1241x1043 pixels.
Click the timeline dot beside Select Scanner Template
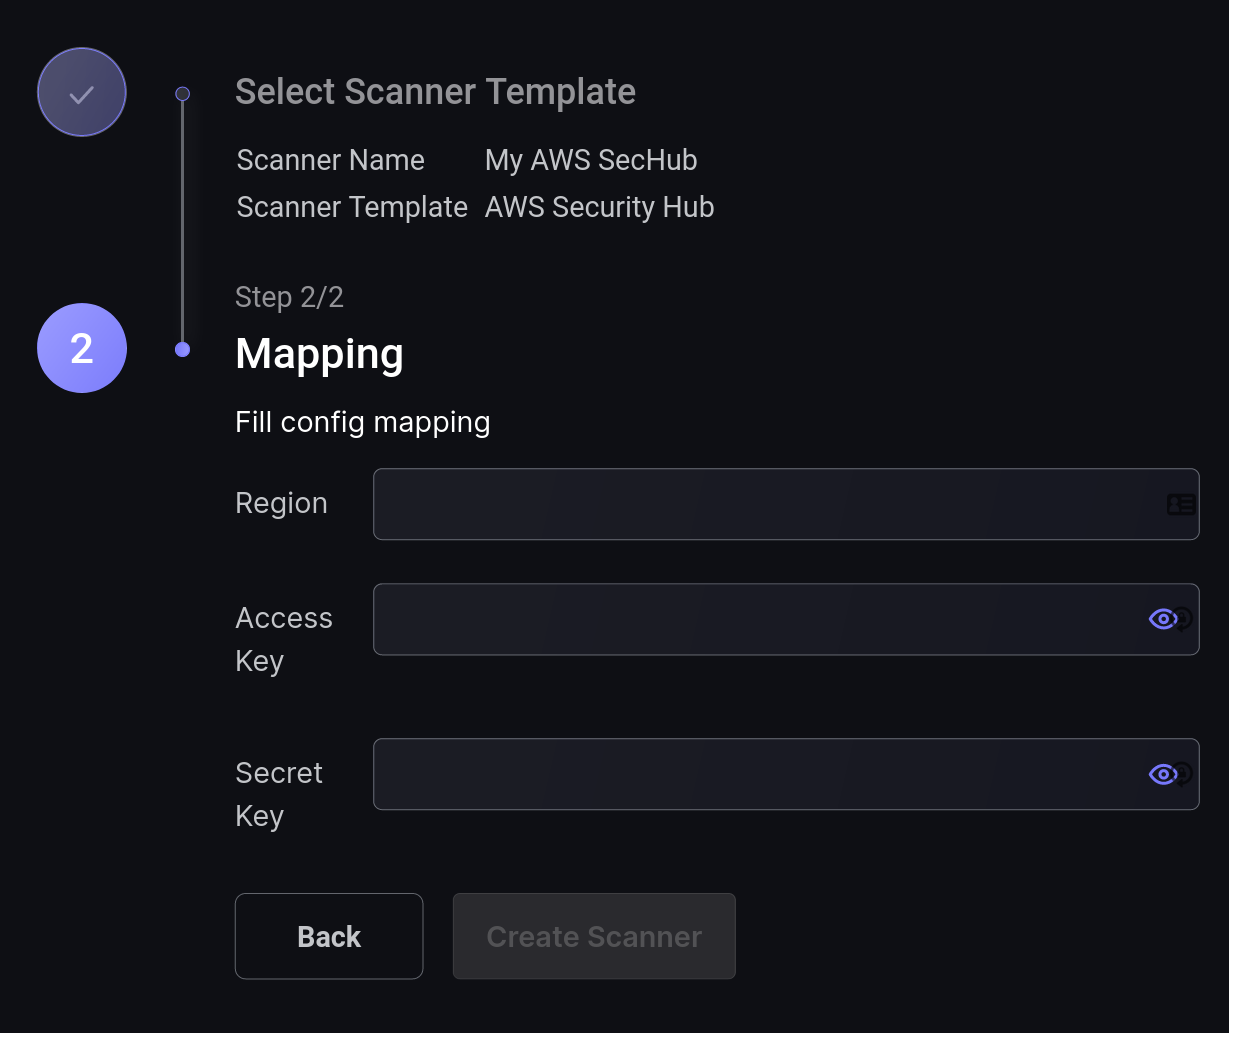point(182,94)
